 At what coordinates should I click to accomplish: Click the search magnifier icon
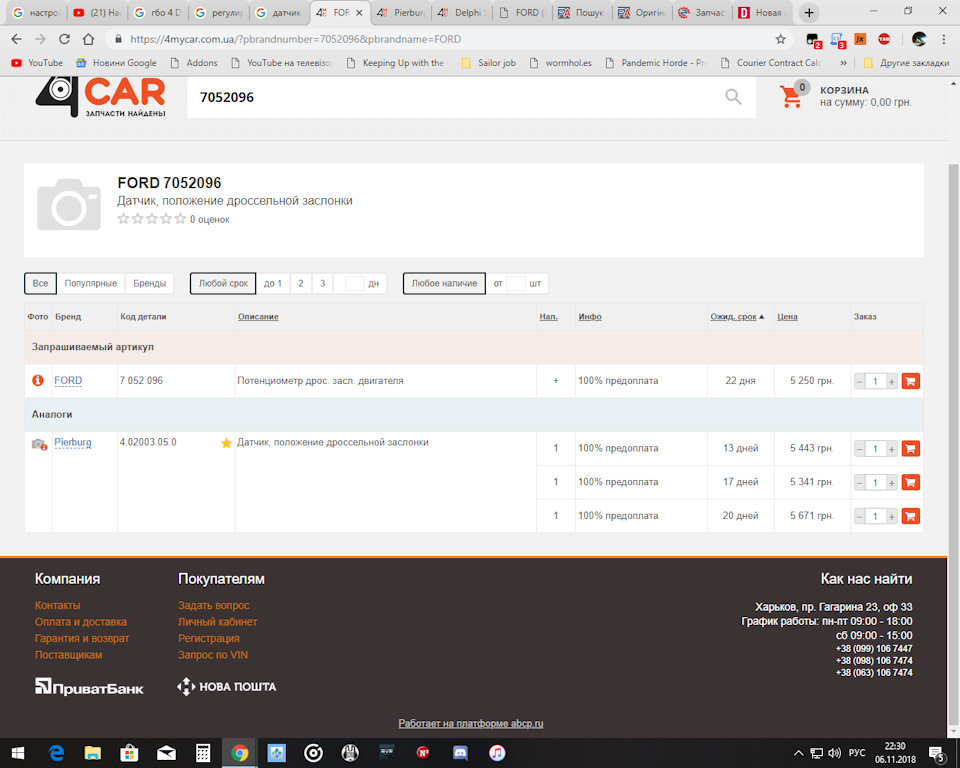coord(733,97)
